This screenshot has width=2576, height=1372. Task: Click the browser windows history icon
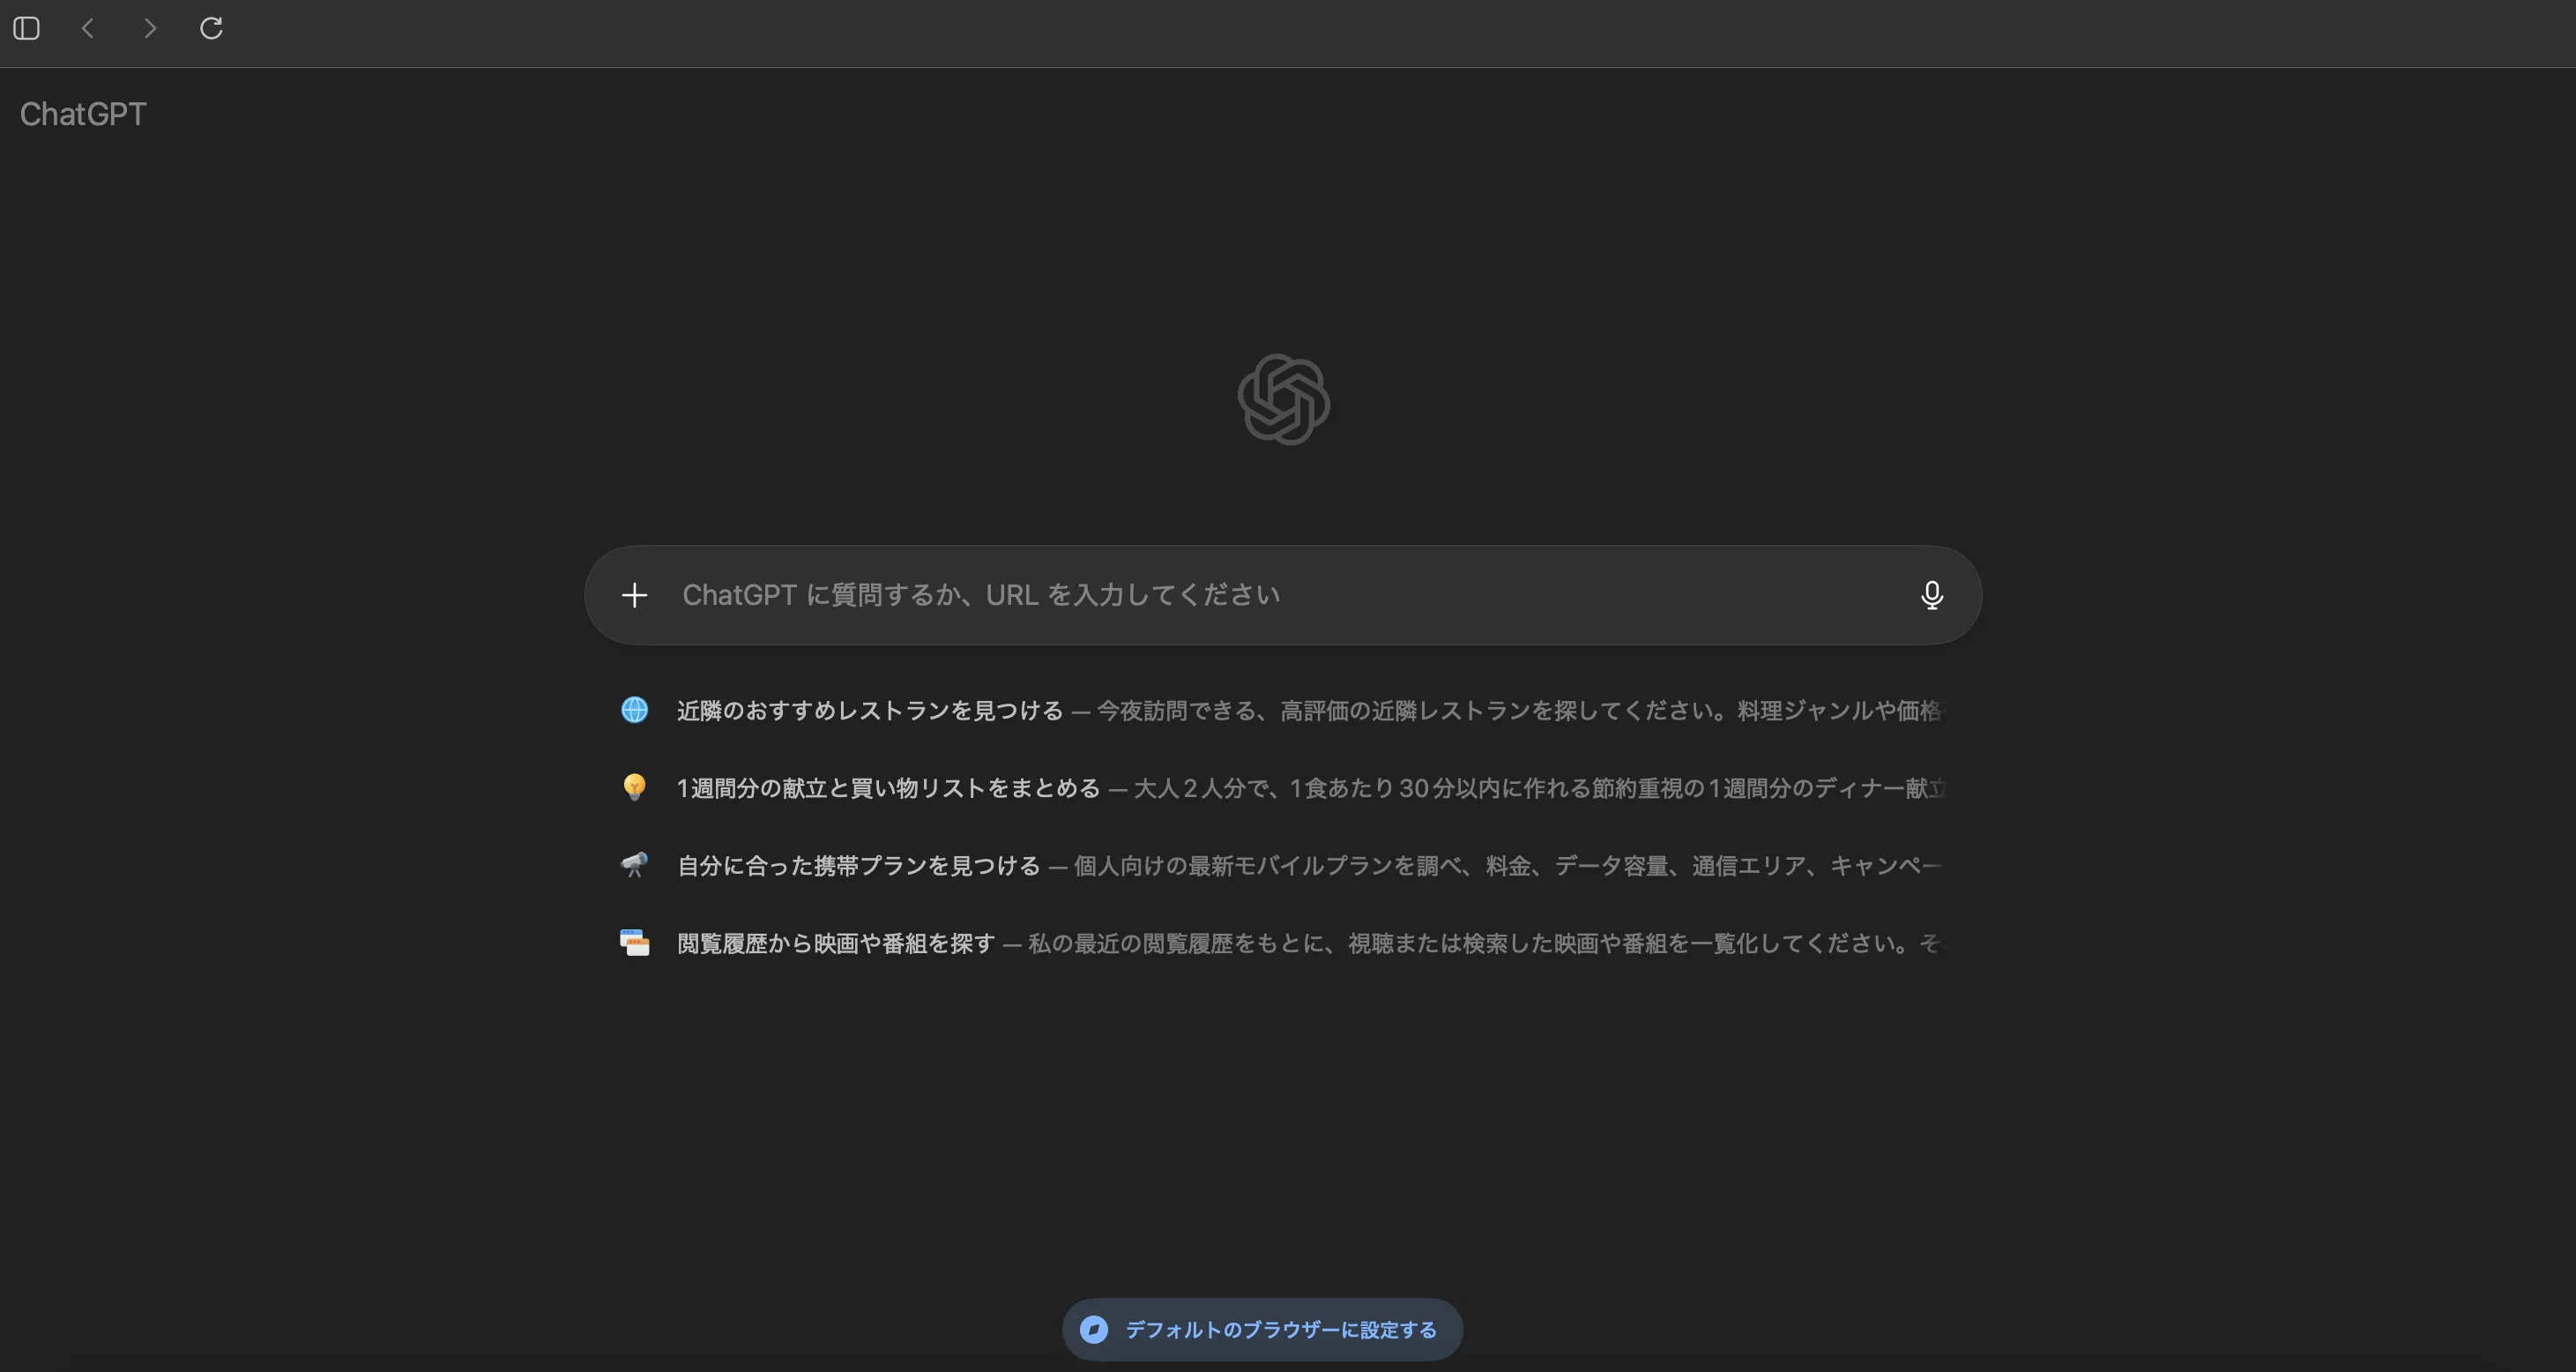pyautogui.click(x=634, y=943)
